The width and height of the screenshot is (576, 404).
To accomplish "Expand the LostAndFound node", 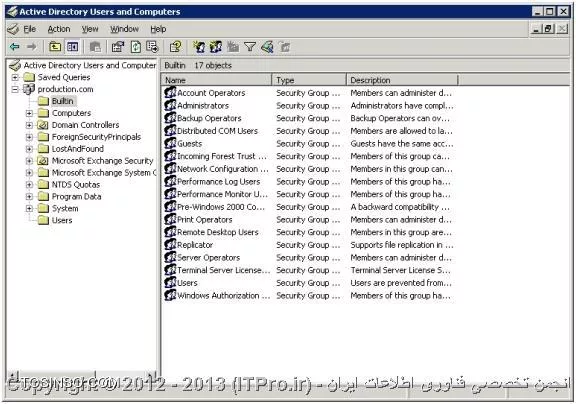I will pos(29,149).
